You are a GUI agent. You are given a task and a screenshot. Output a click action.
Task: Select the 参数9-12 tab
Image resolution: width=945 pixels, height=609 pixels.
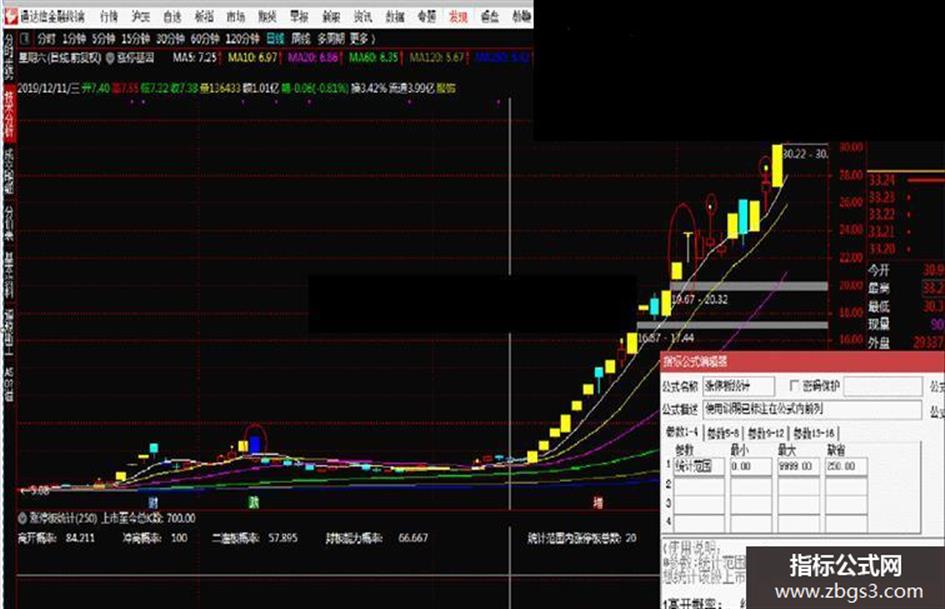point(766,433)
